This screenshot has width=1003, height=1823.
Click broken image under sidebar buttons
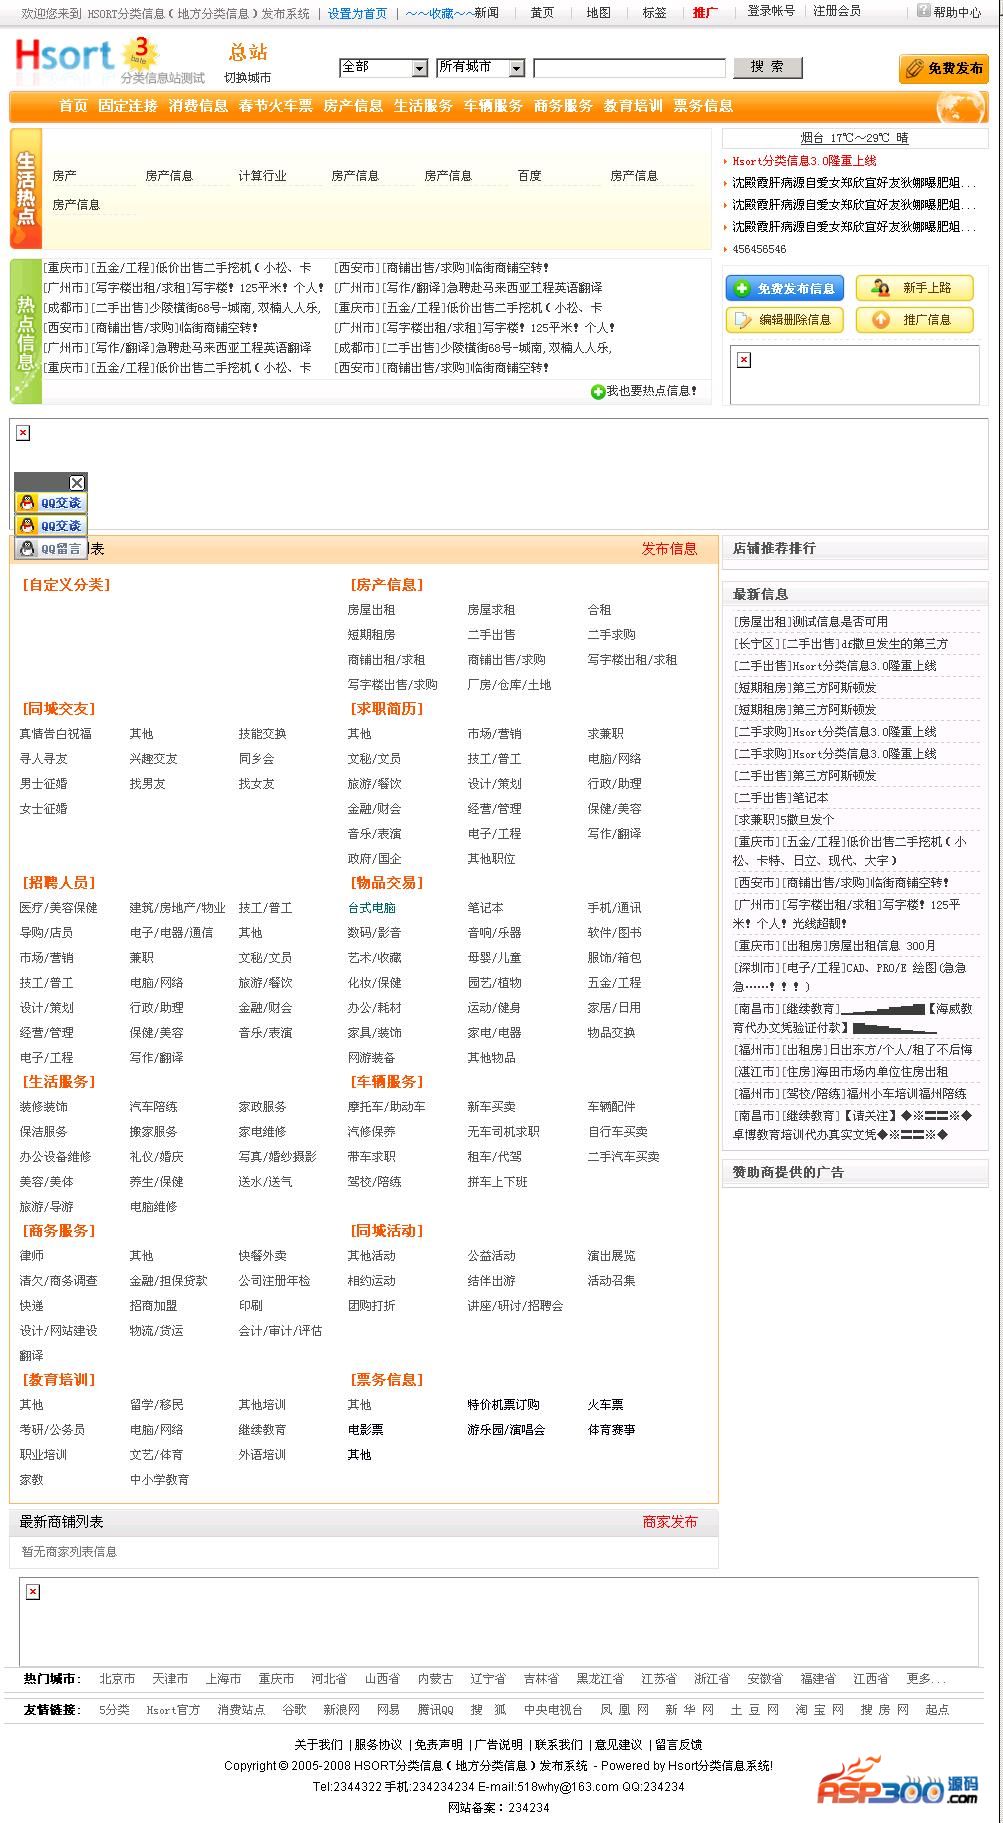pos(744,360)
